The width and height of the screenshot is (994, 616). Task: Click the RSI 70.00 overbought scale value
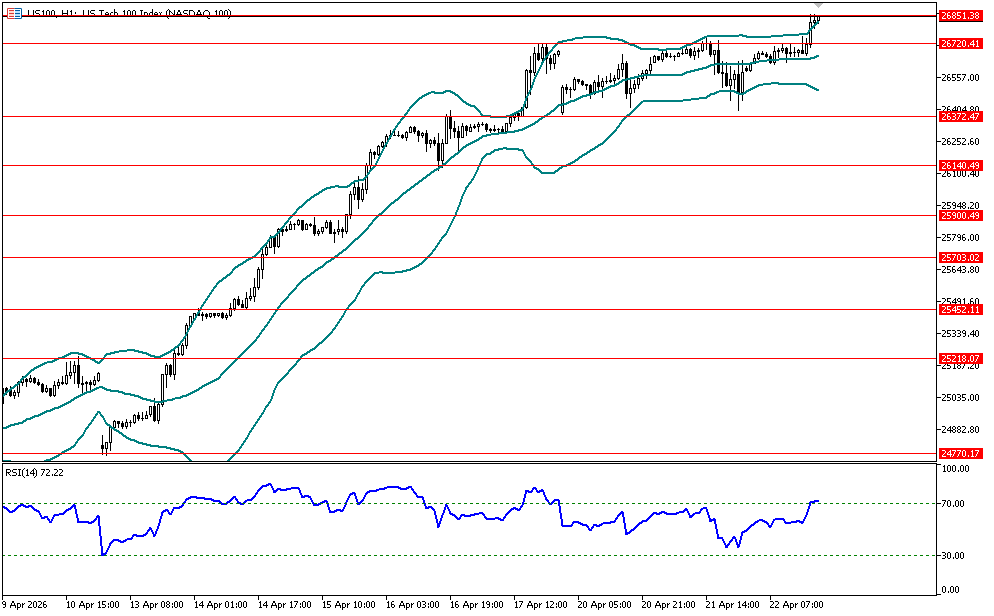click(x=954, y=503)
